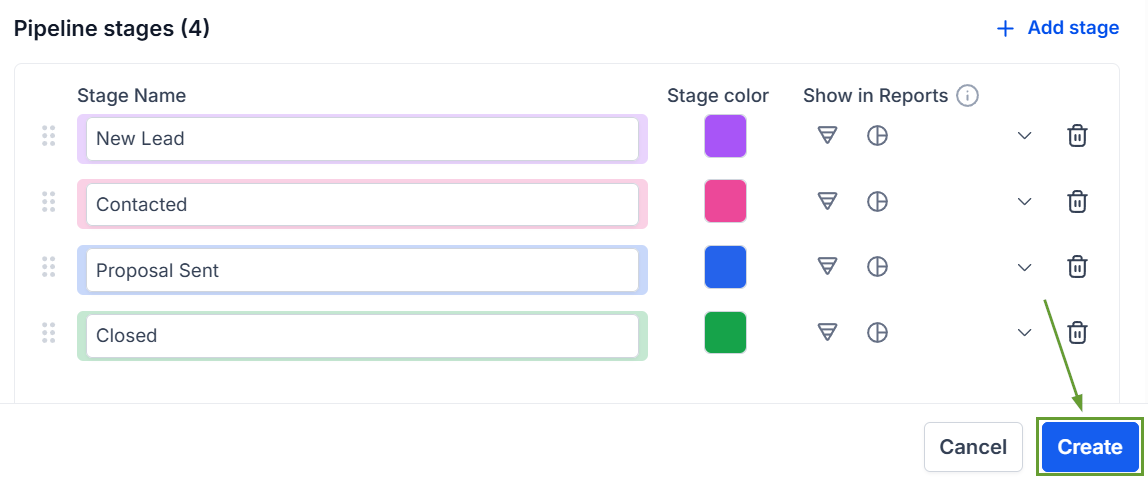Grab the drag handle for New Lead
Viewport: 1148px width, 480px height.
(x=48, y=136)
